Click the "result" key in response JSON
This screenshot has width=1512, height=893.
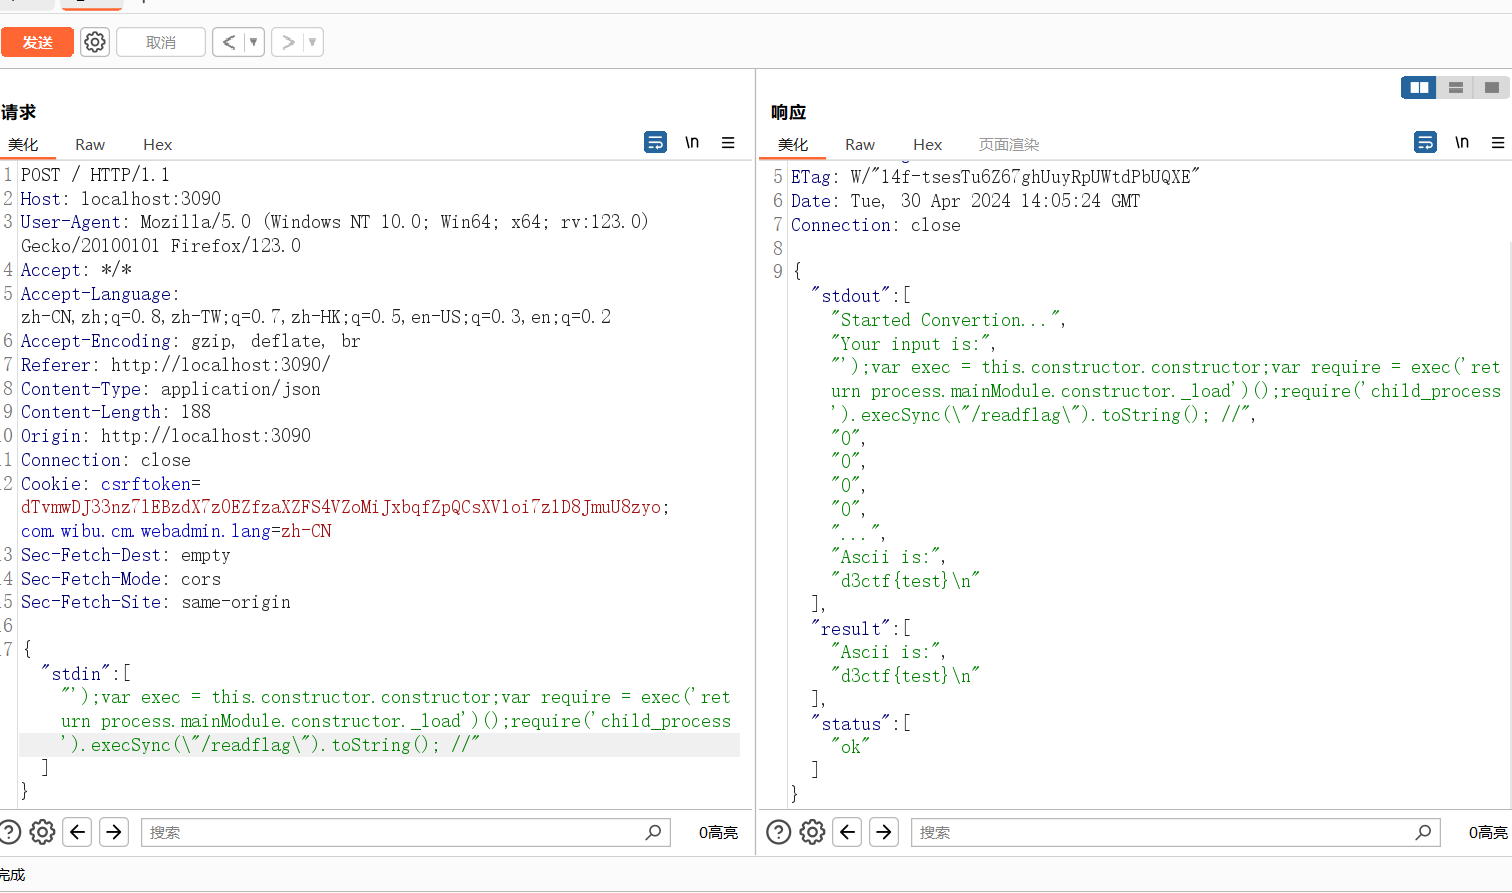pos(851,629)
